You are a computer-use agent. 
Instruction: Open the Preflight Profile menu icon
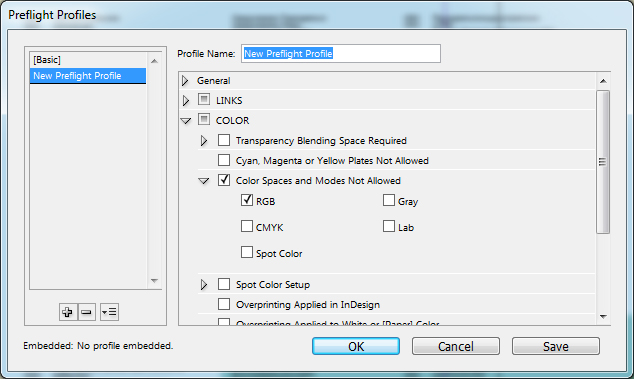(109, 312)
